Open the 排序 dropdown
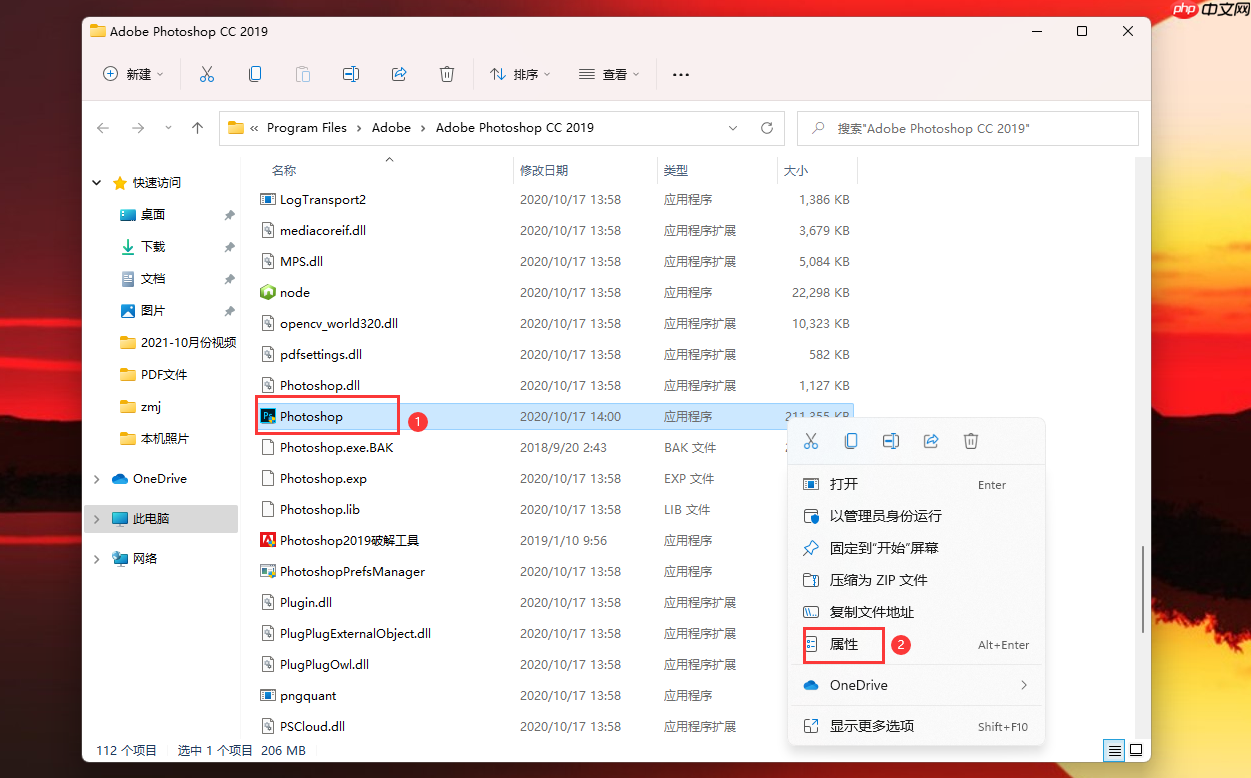This screenshot has width=1251, height=778. pos(520,74)
